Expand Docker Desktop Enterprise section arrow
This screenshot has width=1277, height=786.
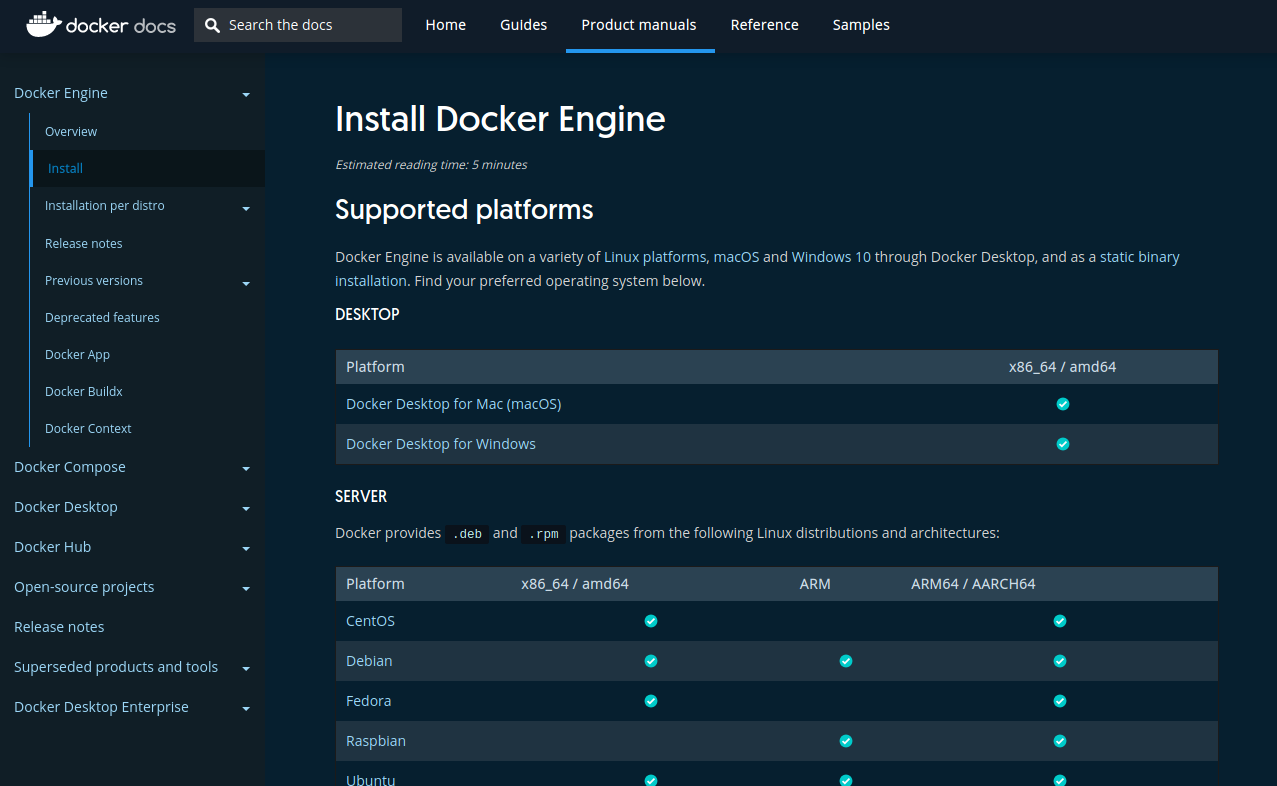246,708
